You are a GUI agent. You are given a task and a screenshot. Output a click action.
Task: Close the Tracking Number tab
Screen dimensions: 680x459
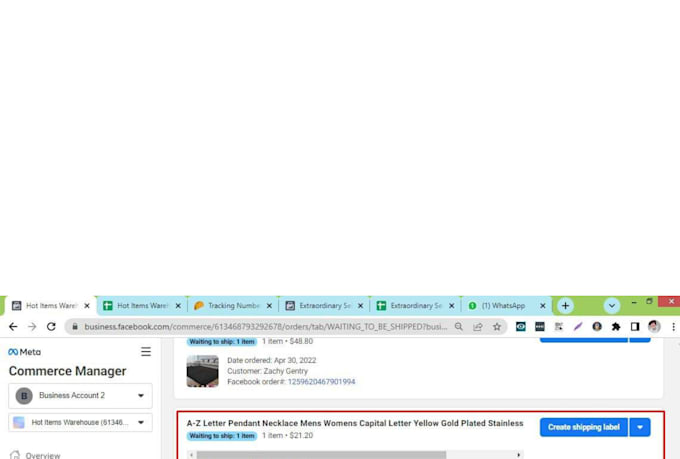click(x=269, y=306)
